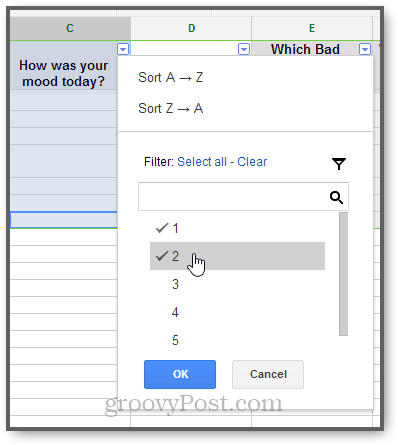Check filter value 3

[x=237, y=284]
